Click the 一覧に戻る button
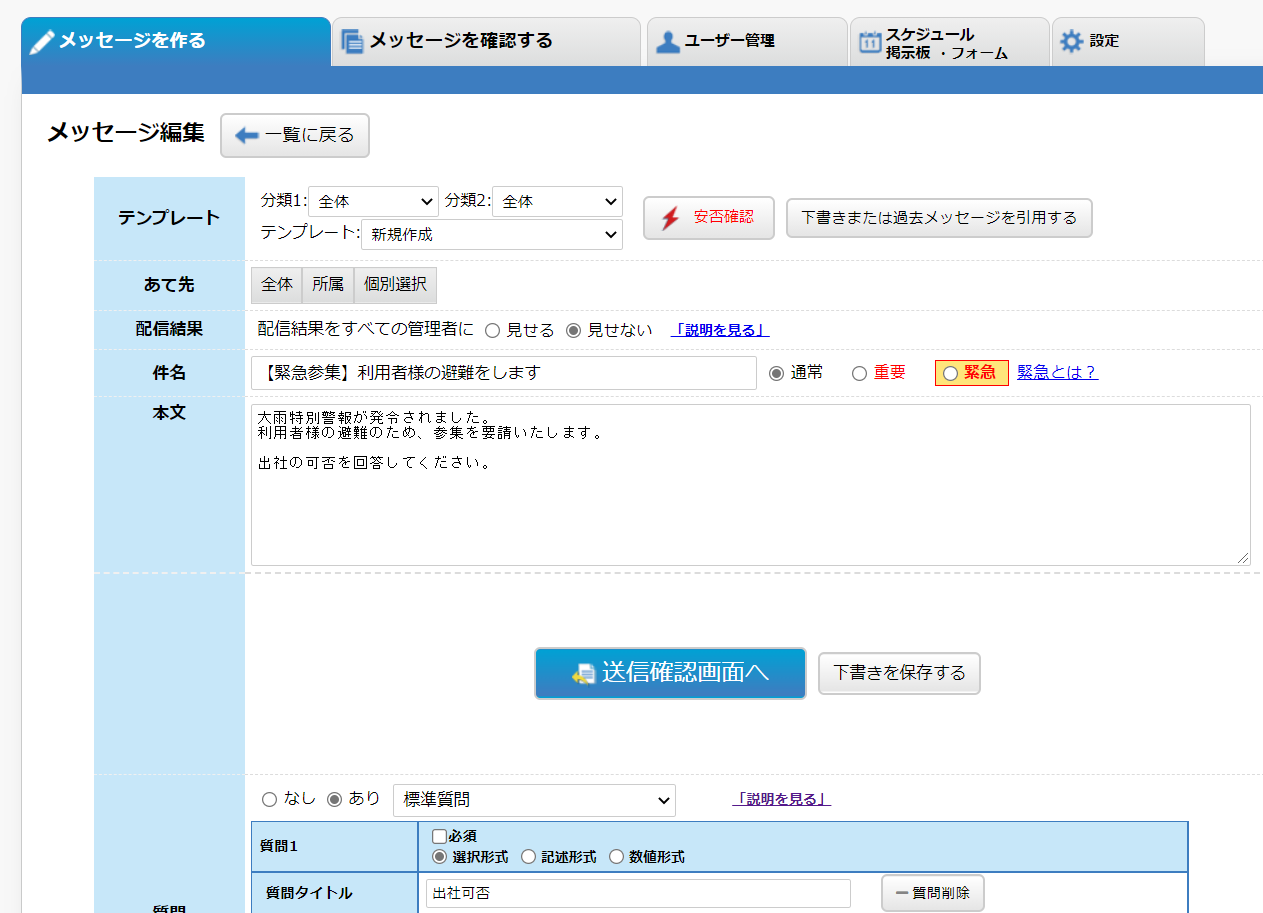Image resolution: width=1263 pixels, height=913 pixels. [295, 135]
